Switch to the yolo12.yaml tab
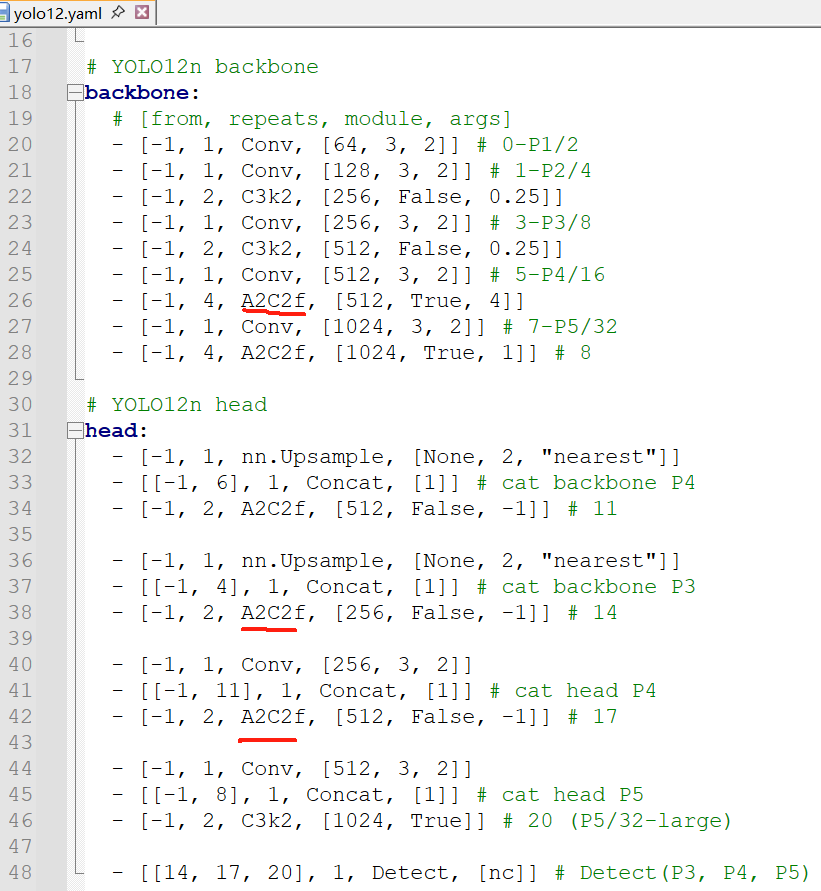The image size is (821, 891). [x=58, y=13]
